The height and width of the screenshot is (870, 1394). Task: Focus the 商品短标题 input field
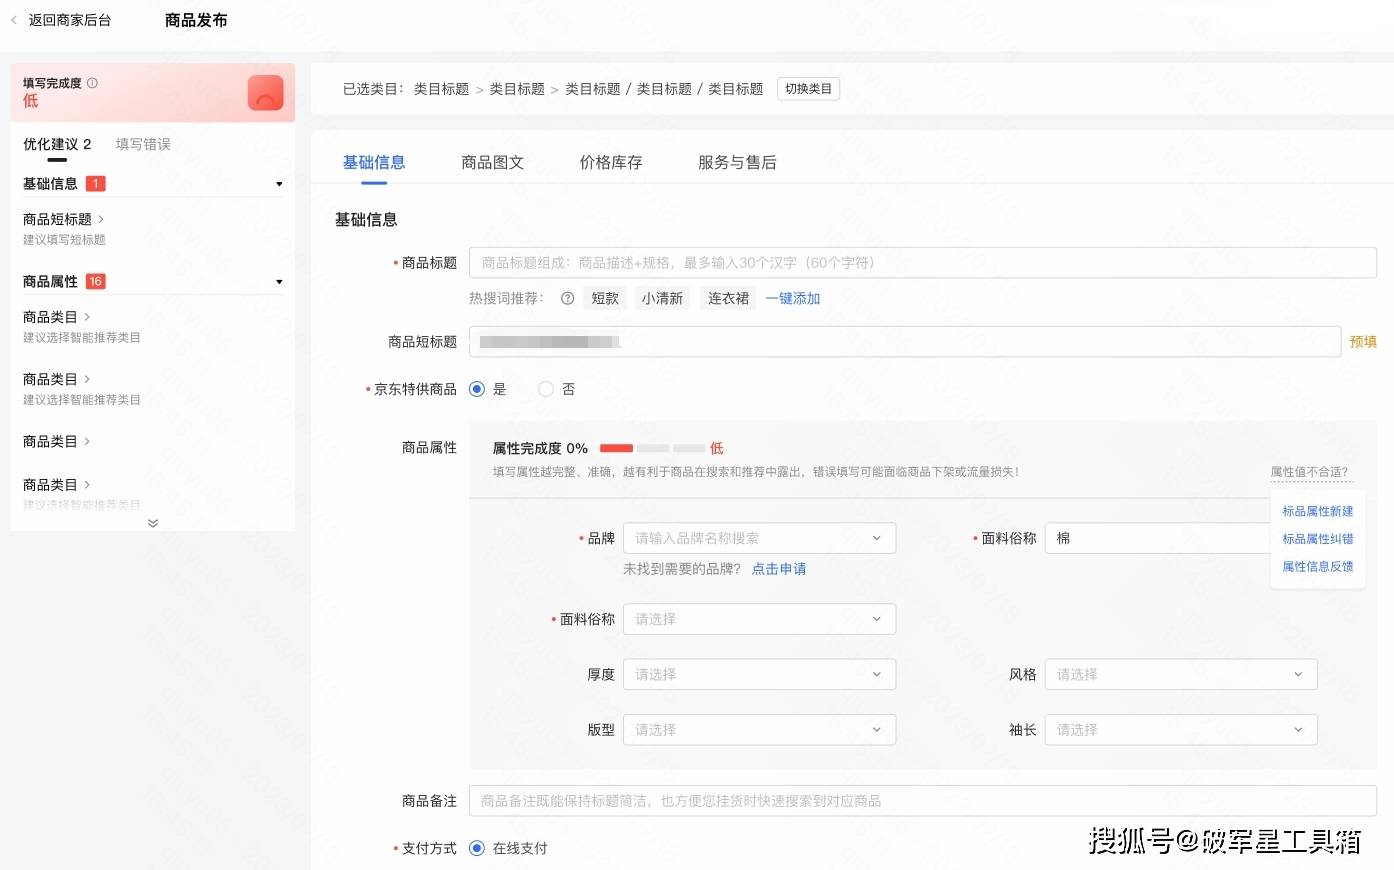[905, 342]
